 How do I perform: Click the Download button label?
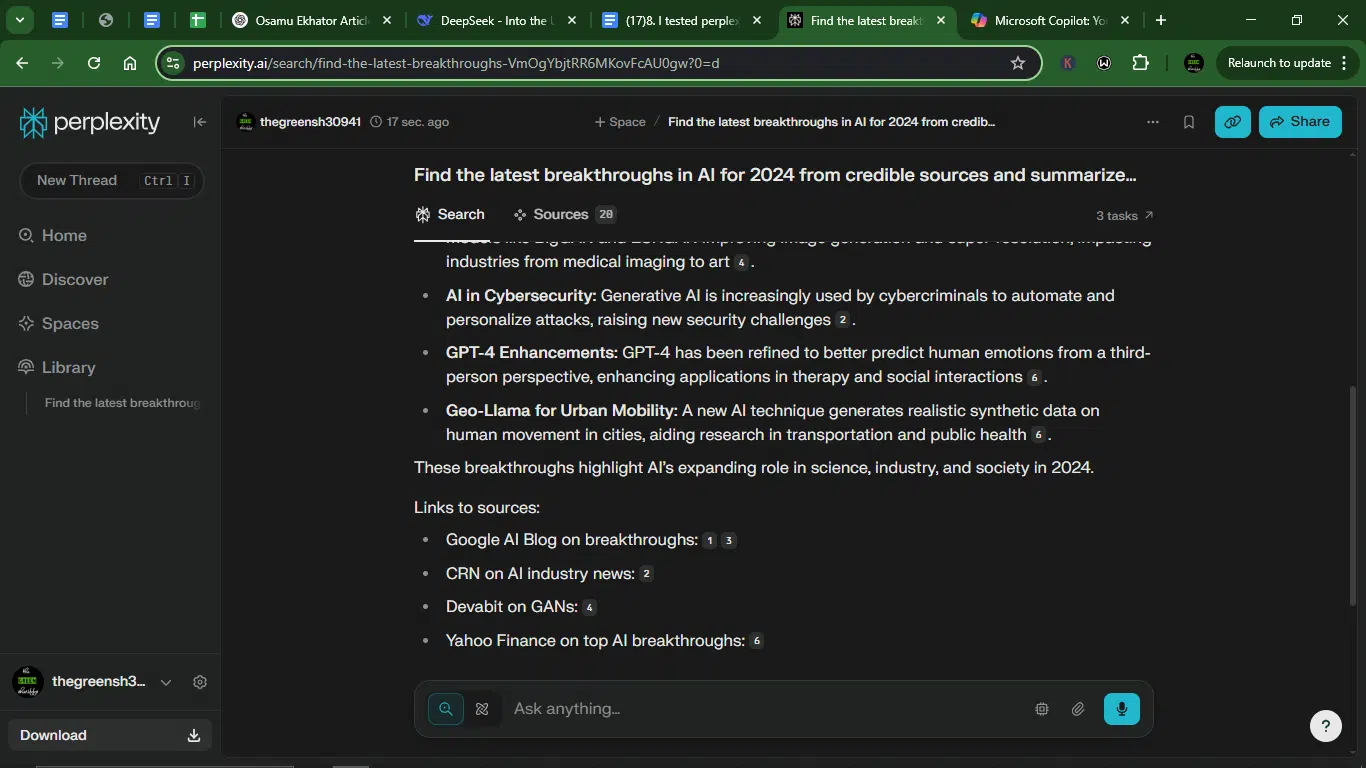click(x=53, y=736)
